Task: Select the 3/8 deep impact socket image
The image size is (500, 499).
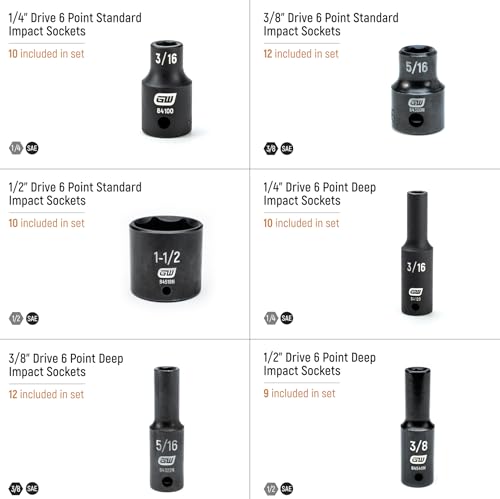Action: pyautogui.click(x=418, y=427)
